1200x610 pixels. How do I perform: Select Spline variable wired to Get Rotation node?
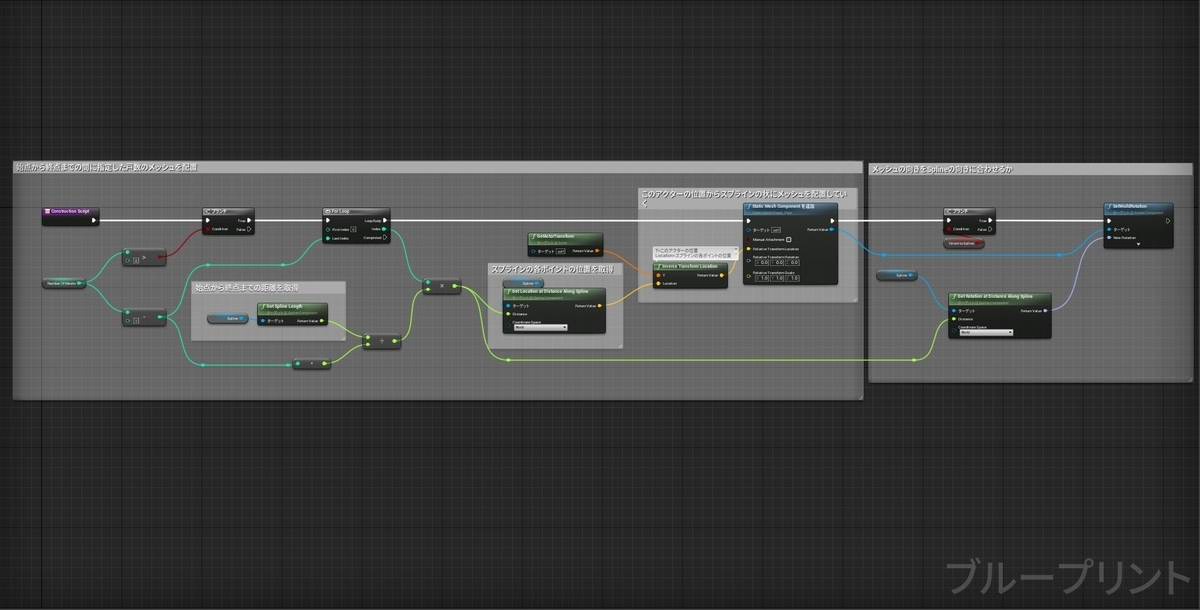(897, 275)
